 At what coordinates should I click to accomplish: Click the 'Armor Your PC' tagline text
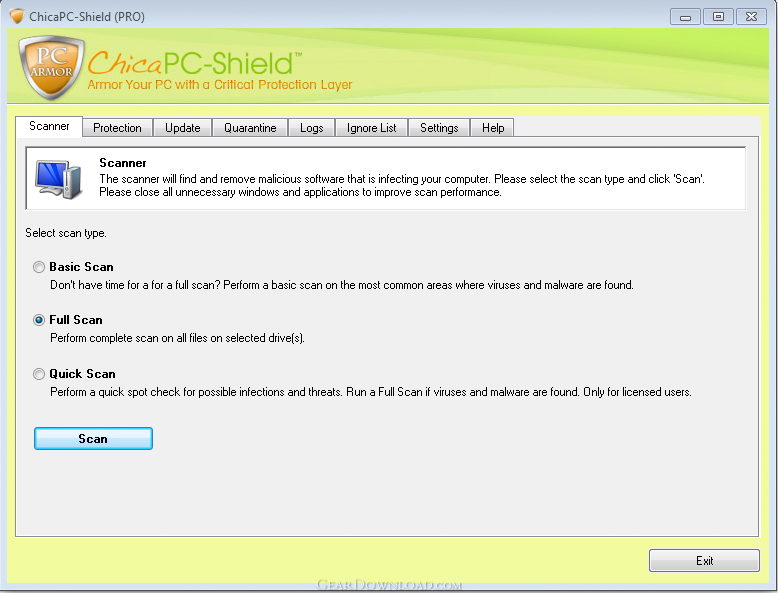pyautogui.click(x=220, y=85)
